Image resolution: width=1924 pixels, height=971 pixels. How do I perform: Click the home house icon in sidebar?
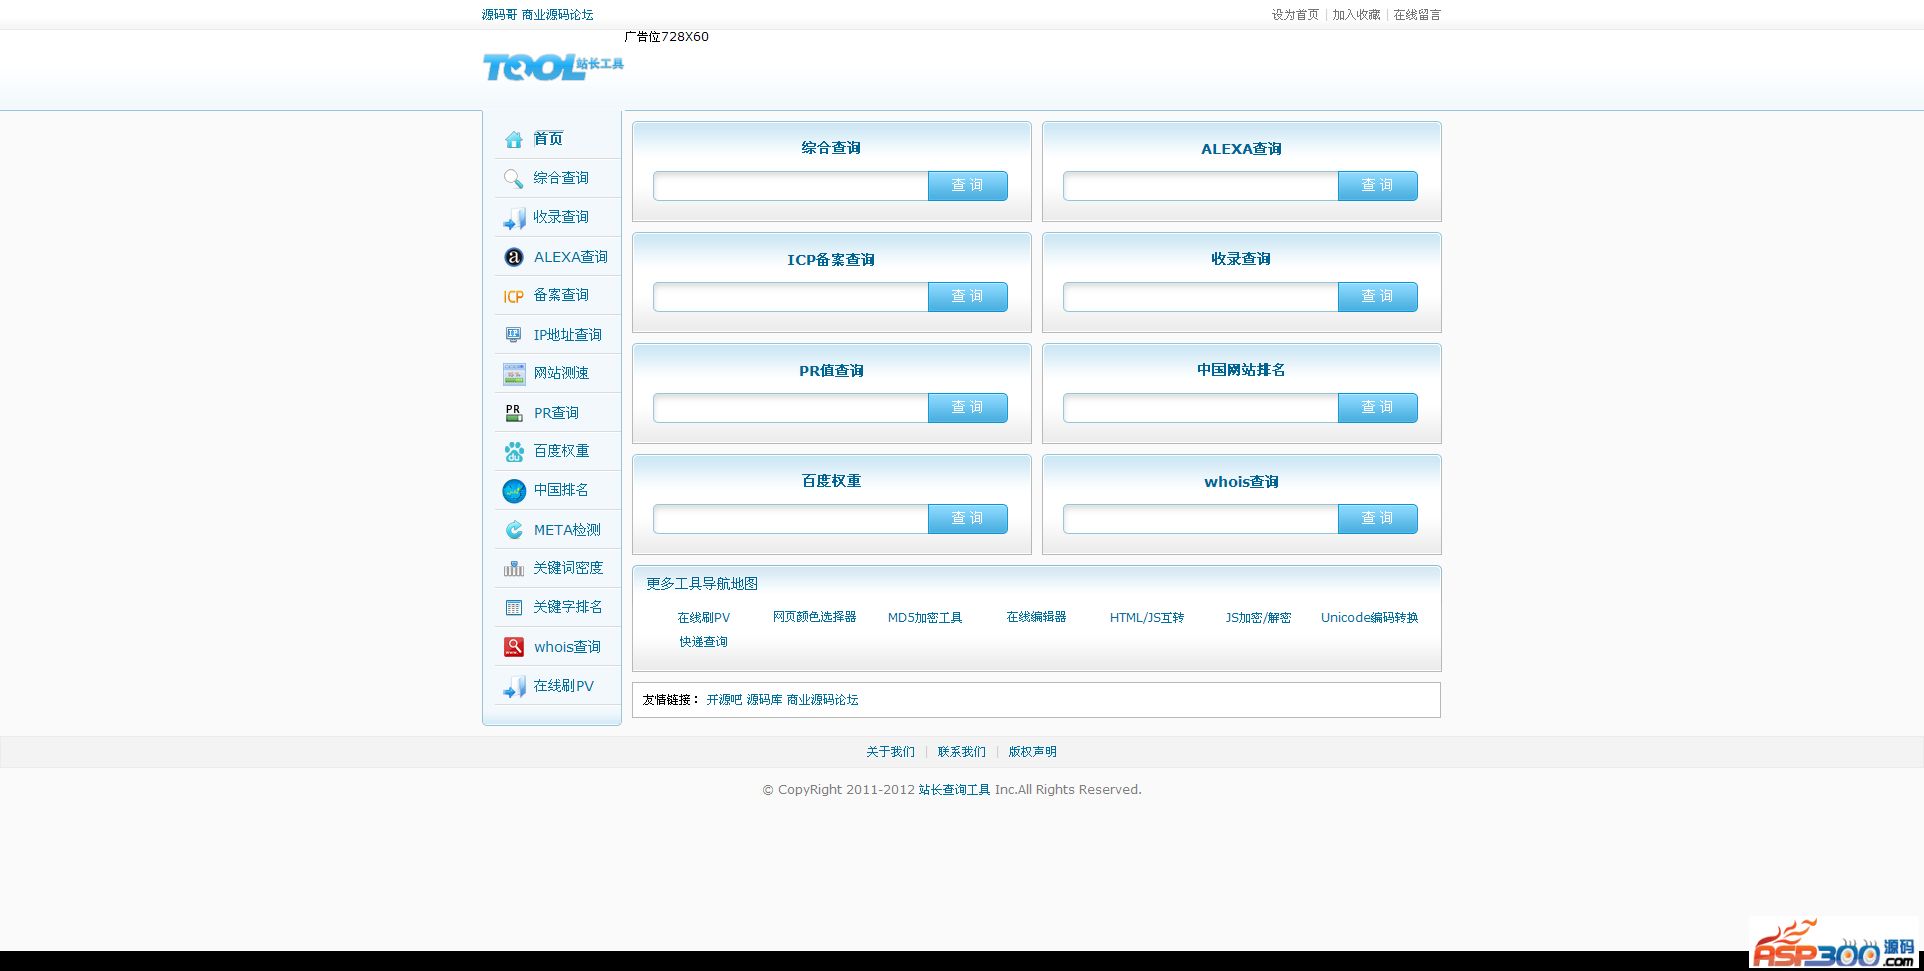514,139
